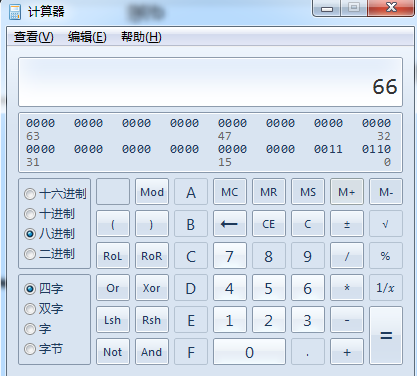The height and width of the screenshot is (376, 417).
Task: Click the Rsh right shift button
Action: (152, 320)
